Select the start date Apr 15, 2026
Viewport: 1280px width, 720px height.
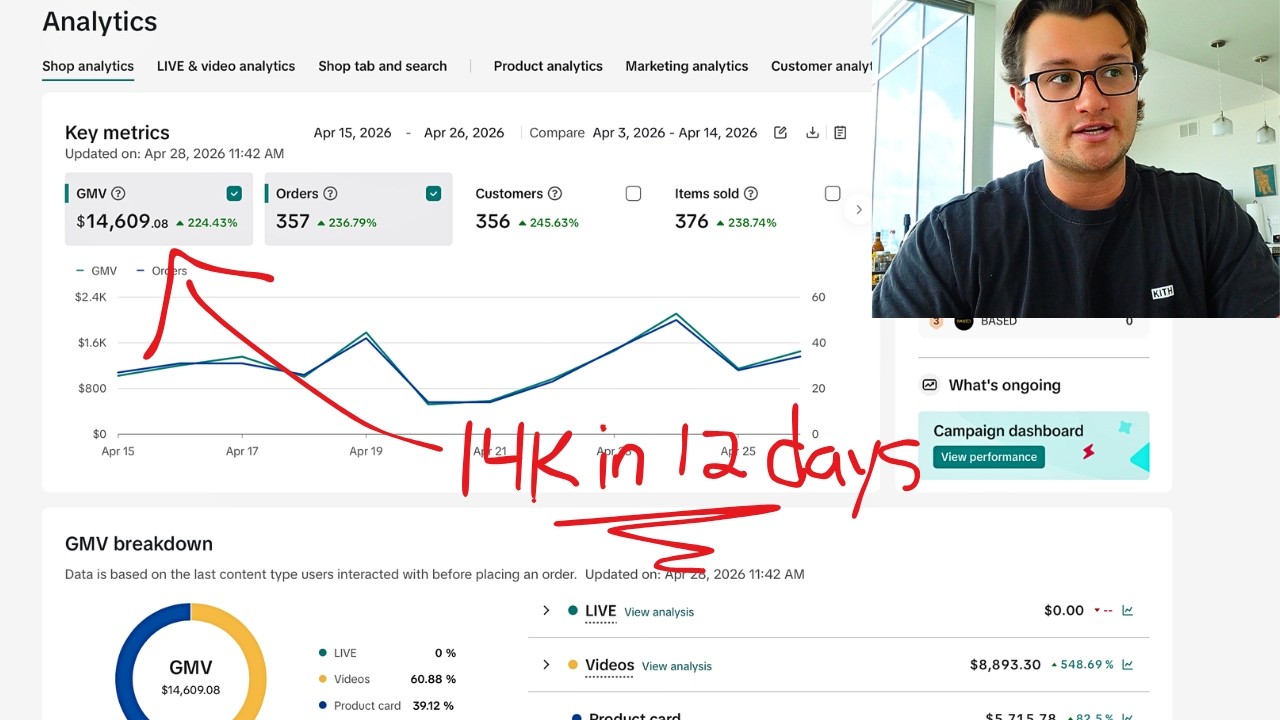352,133
